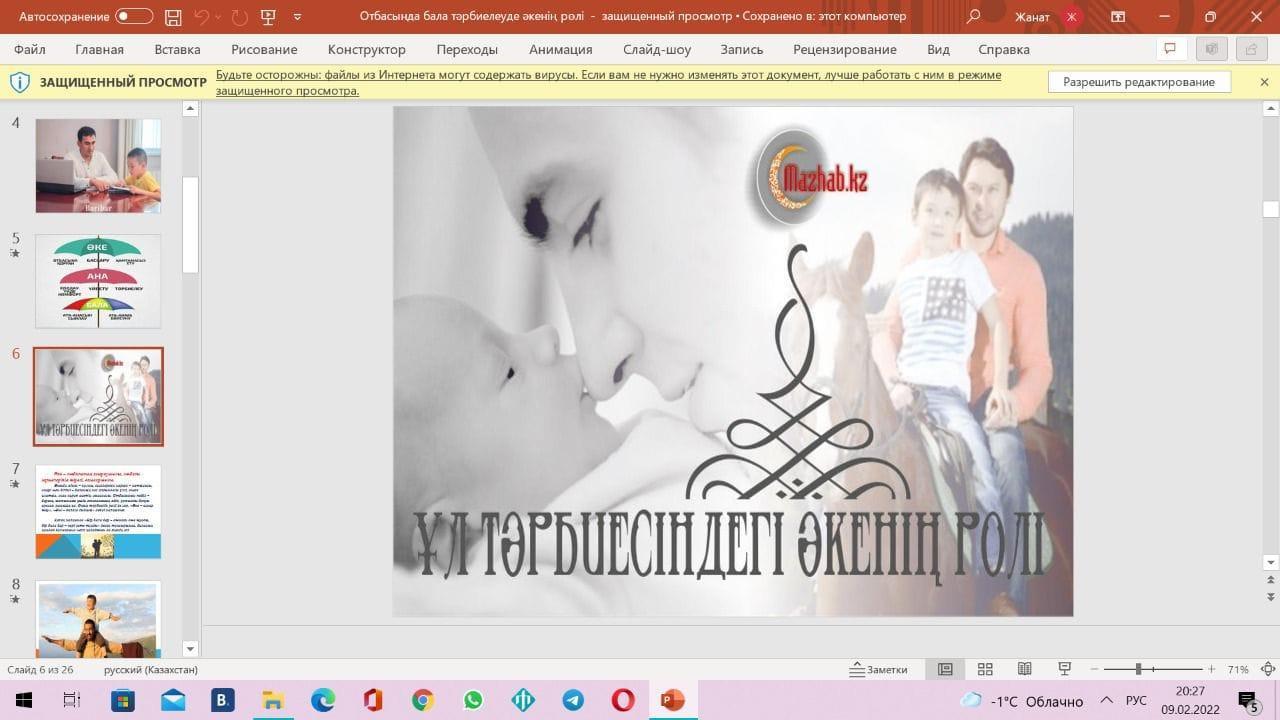Viewport: 1280px width, 720px height.
Task: Select slide 7 text thumbnail
Action: (x=98, y=511)
